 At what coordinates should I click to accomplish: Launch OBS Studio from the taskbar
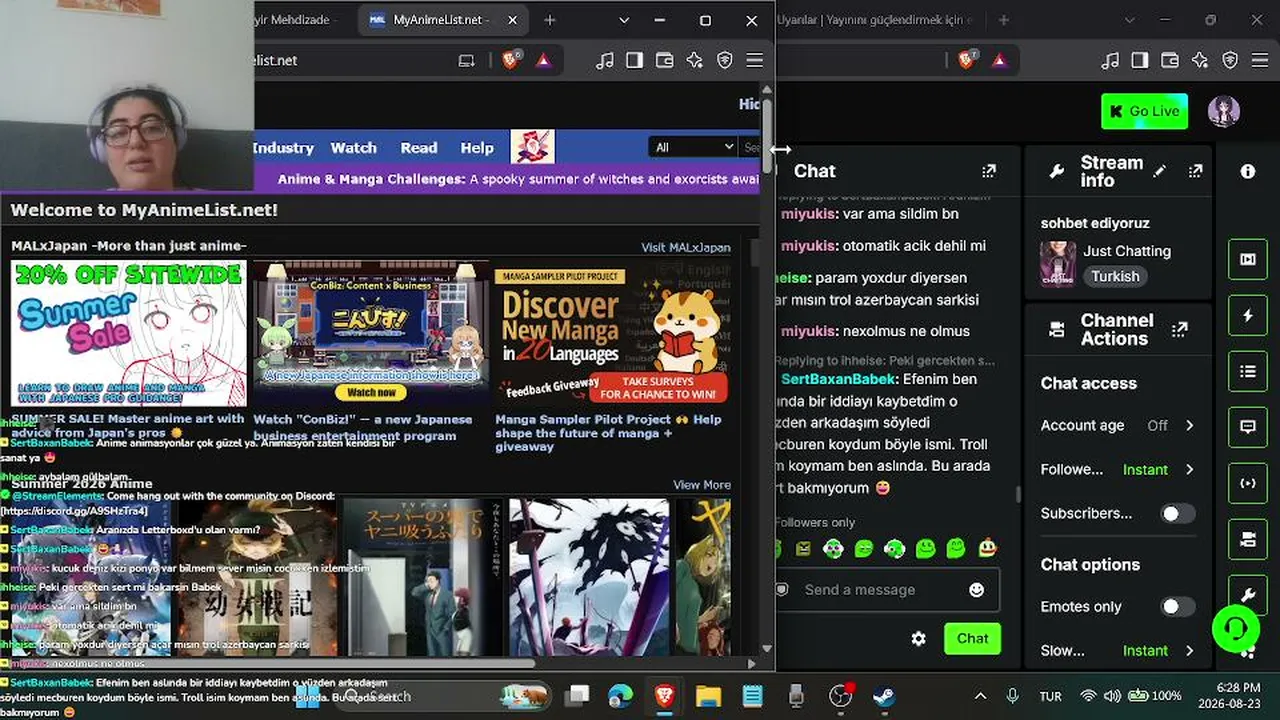pos(840,696)
